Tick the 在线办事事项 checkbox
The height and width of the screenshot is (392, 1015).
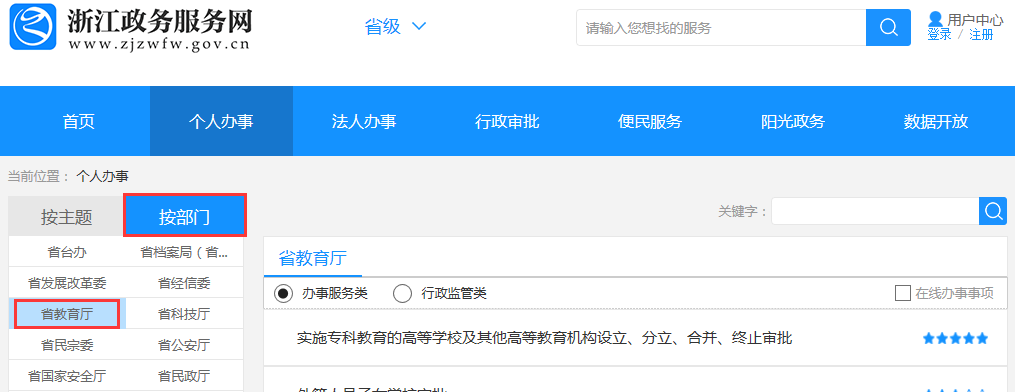pos(902,293)
